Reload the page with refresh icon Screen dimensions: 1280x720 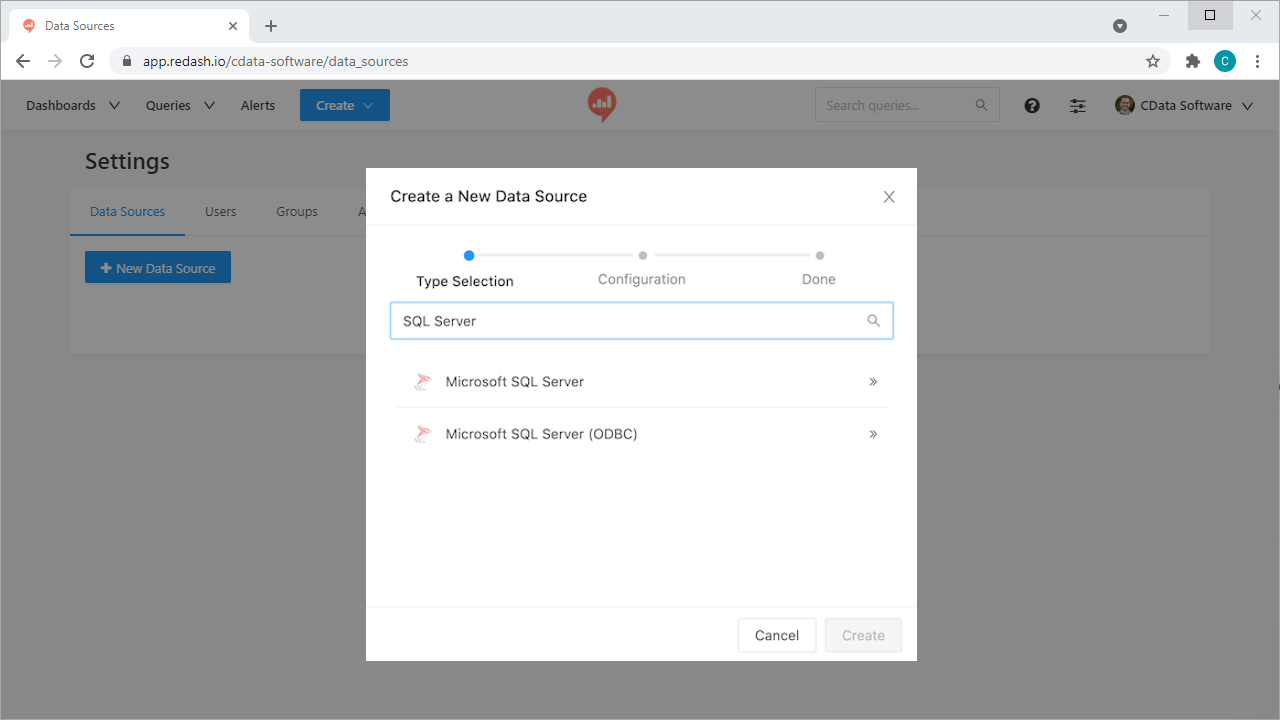coord(87,61)
